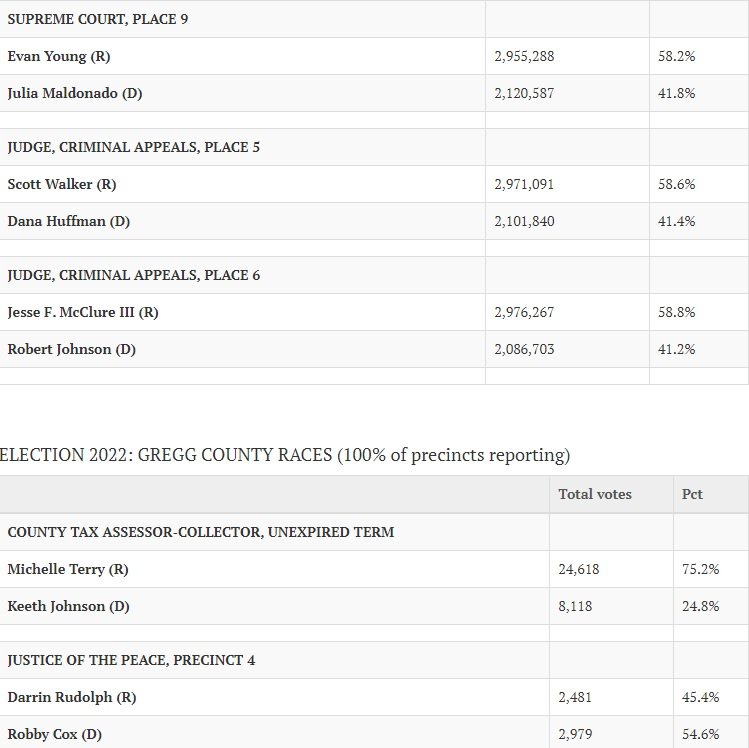Select Robert Johnson's 2,086,703 vote total

(524, 349)
